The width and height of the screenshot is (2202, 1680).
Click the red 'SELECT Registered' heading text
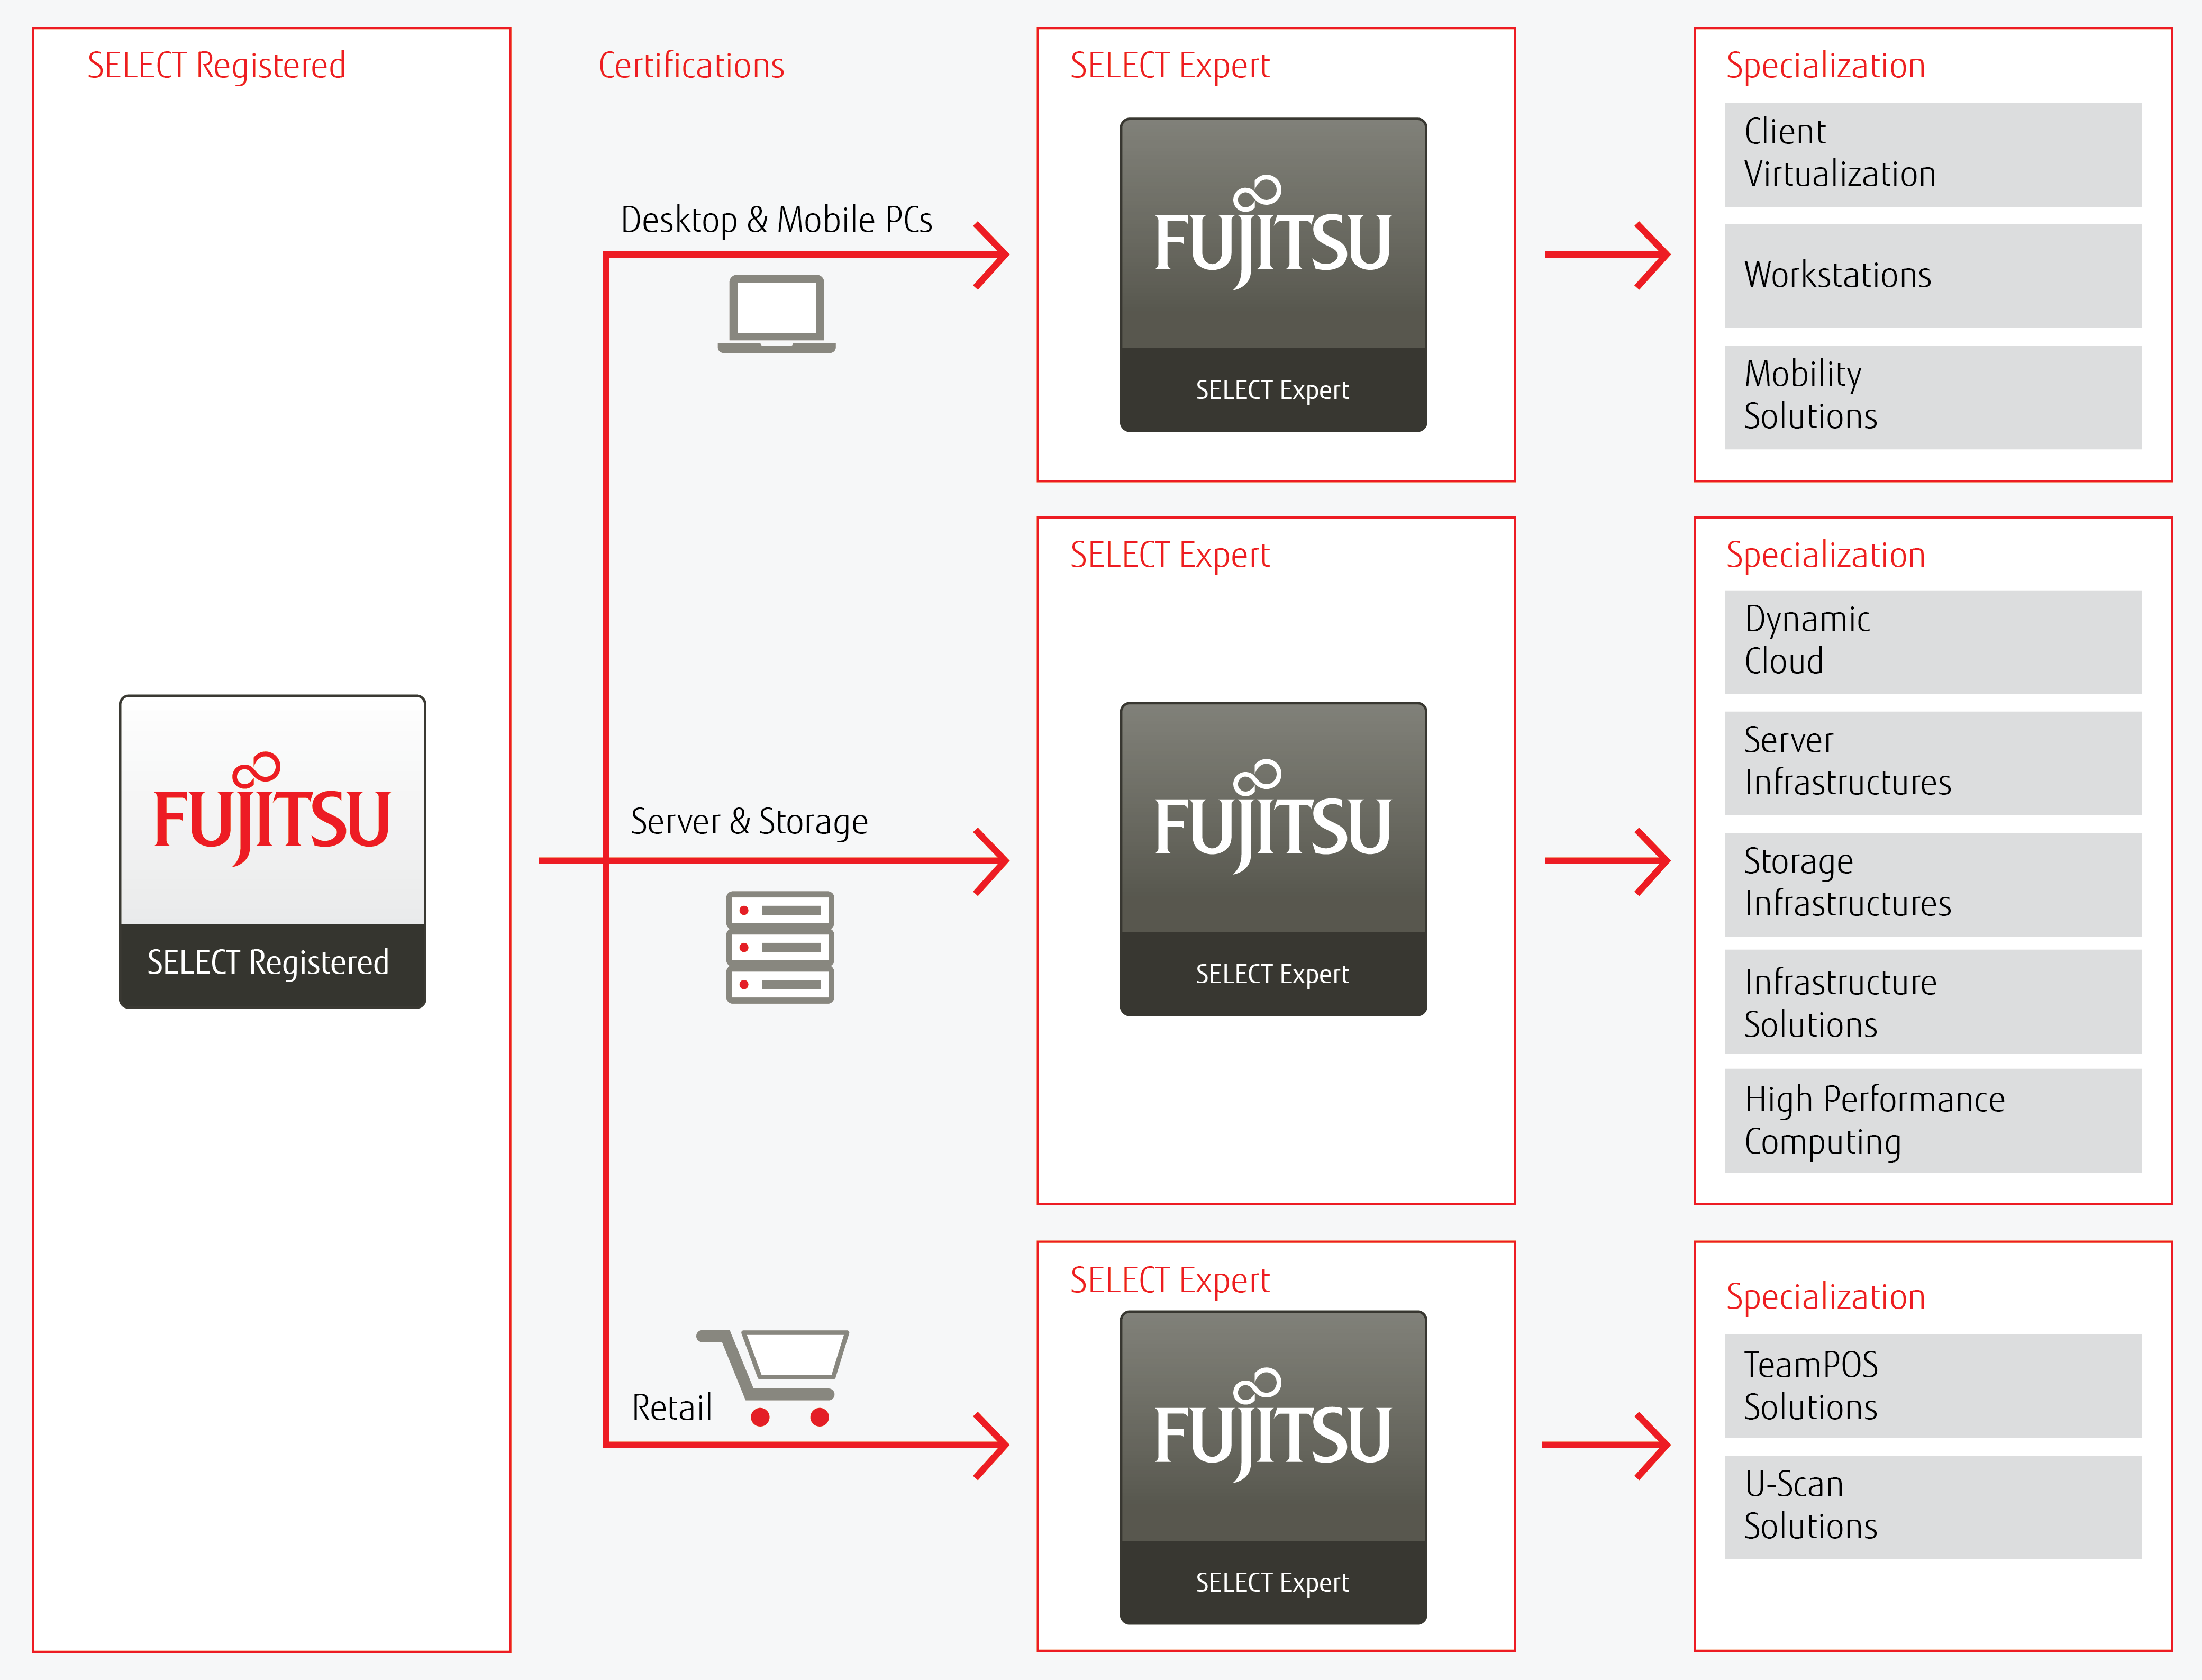[216, 67]
